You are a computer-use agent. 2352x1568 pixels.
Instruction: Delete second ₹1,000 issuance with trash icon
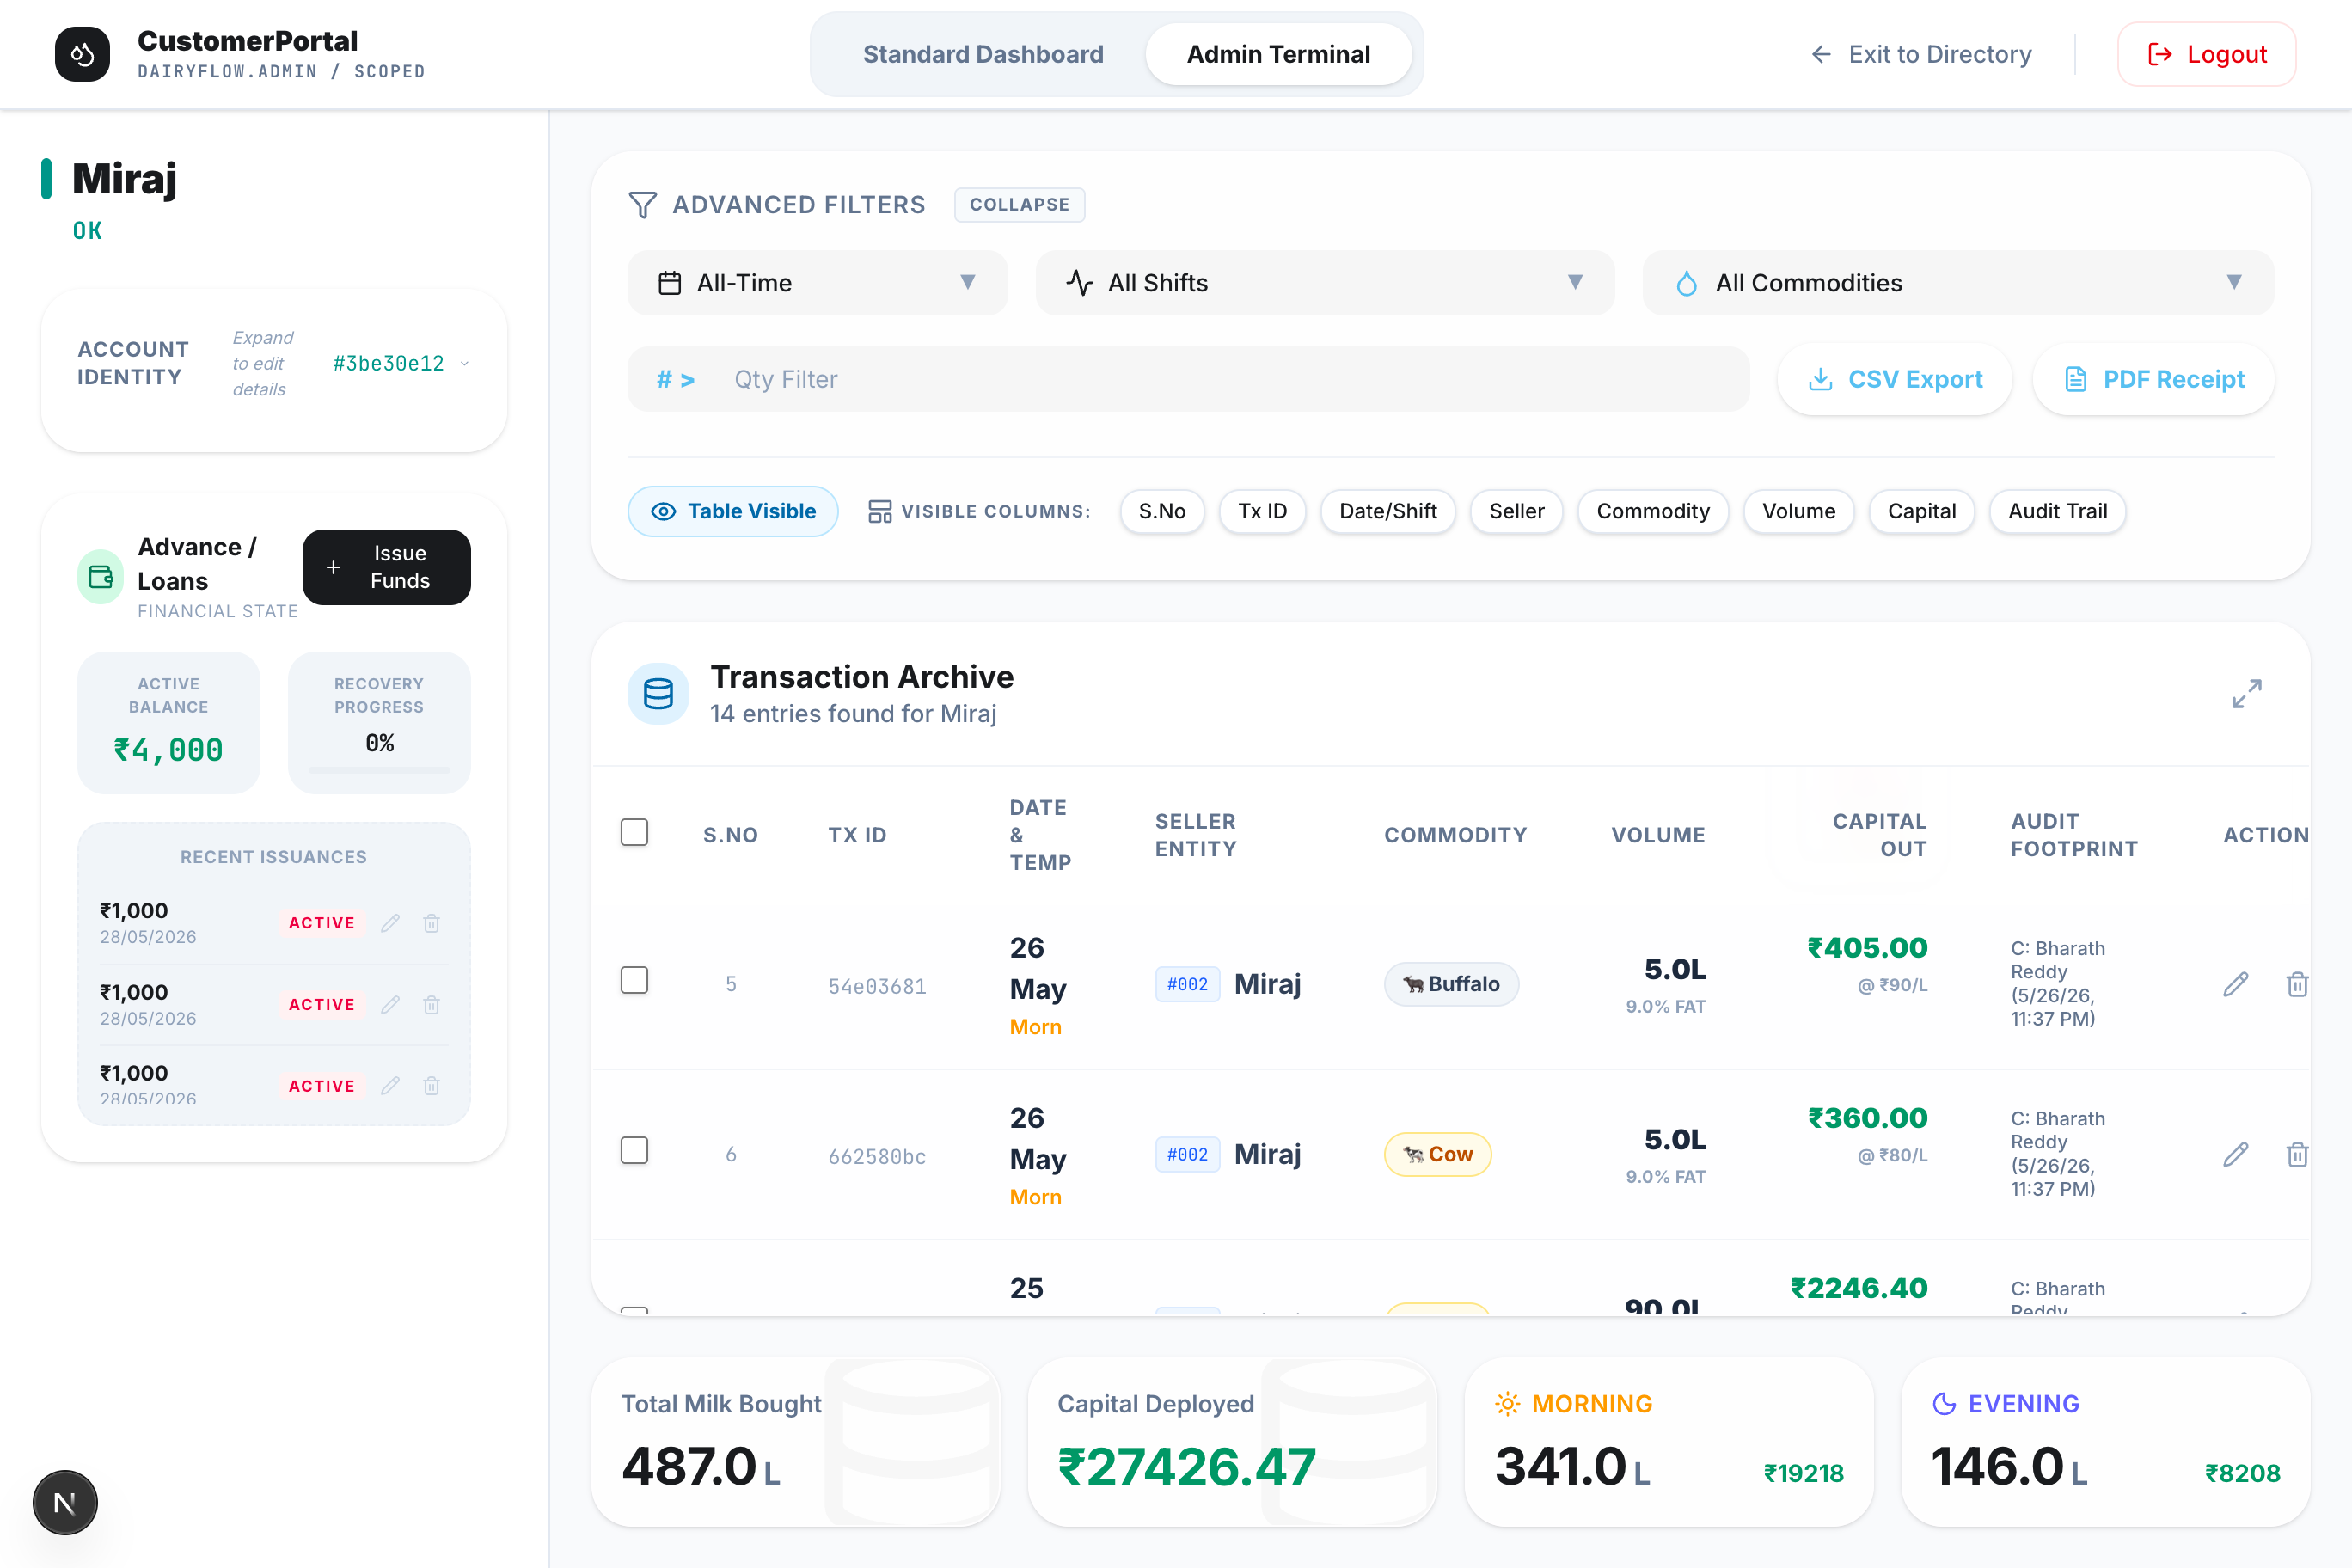pos(431,1005)
